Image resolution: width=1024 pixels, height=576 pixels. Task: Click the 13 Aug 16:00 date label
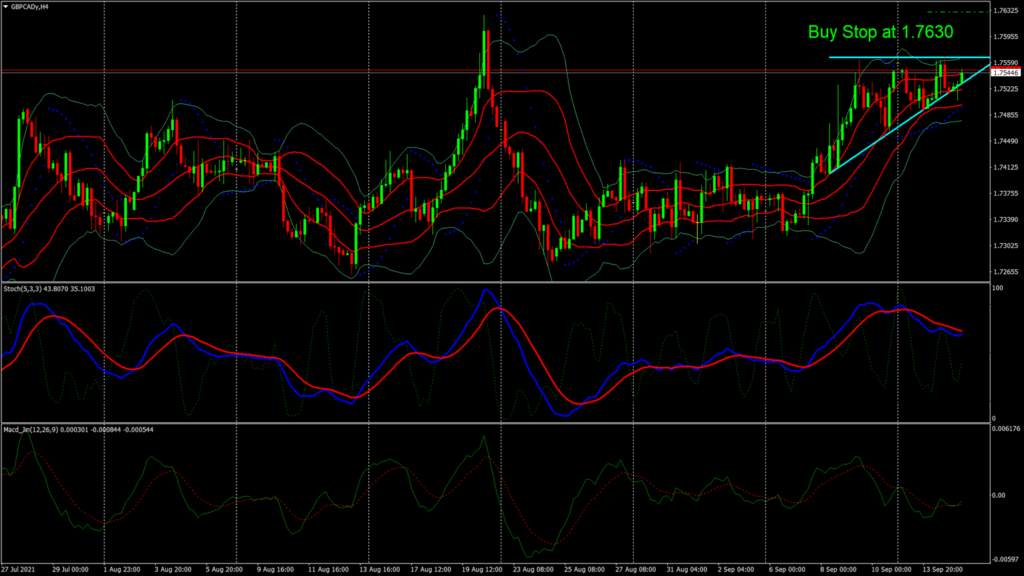pyautogui.click(x=379, y=569)
